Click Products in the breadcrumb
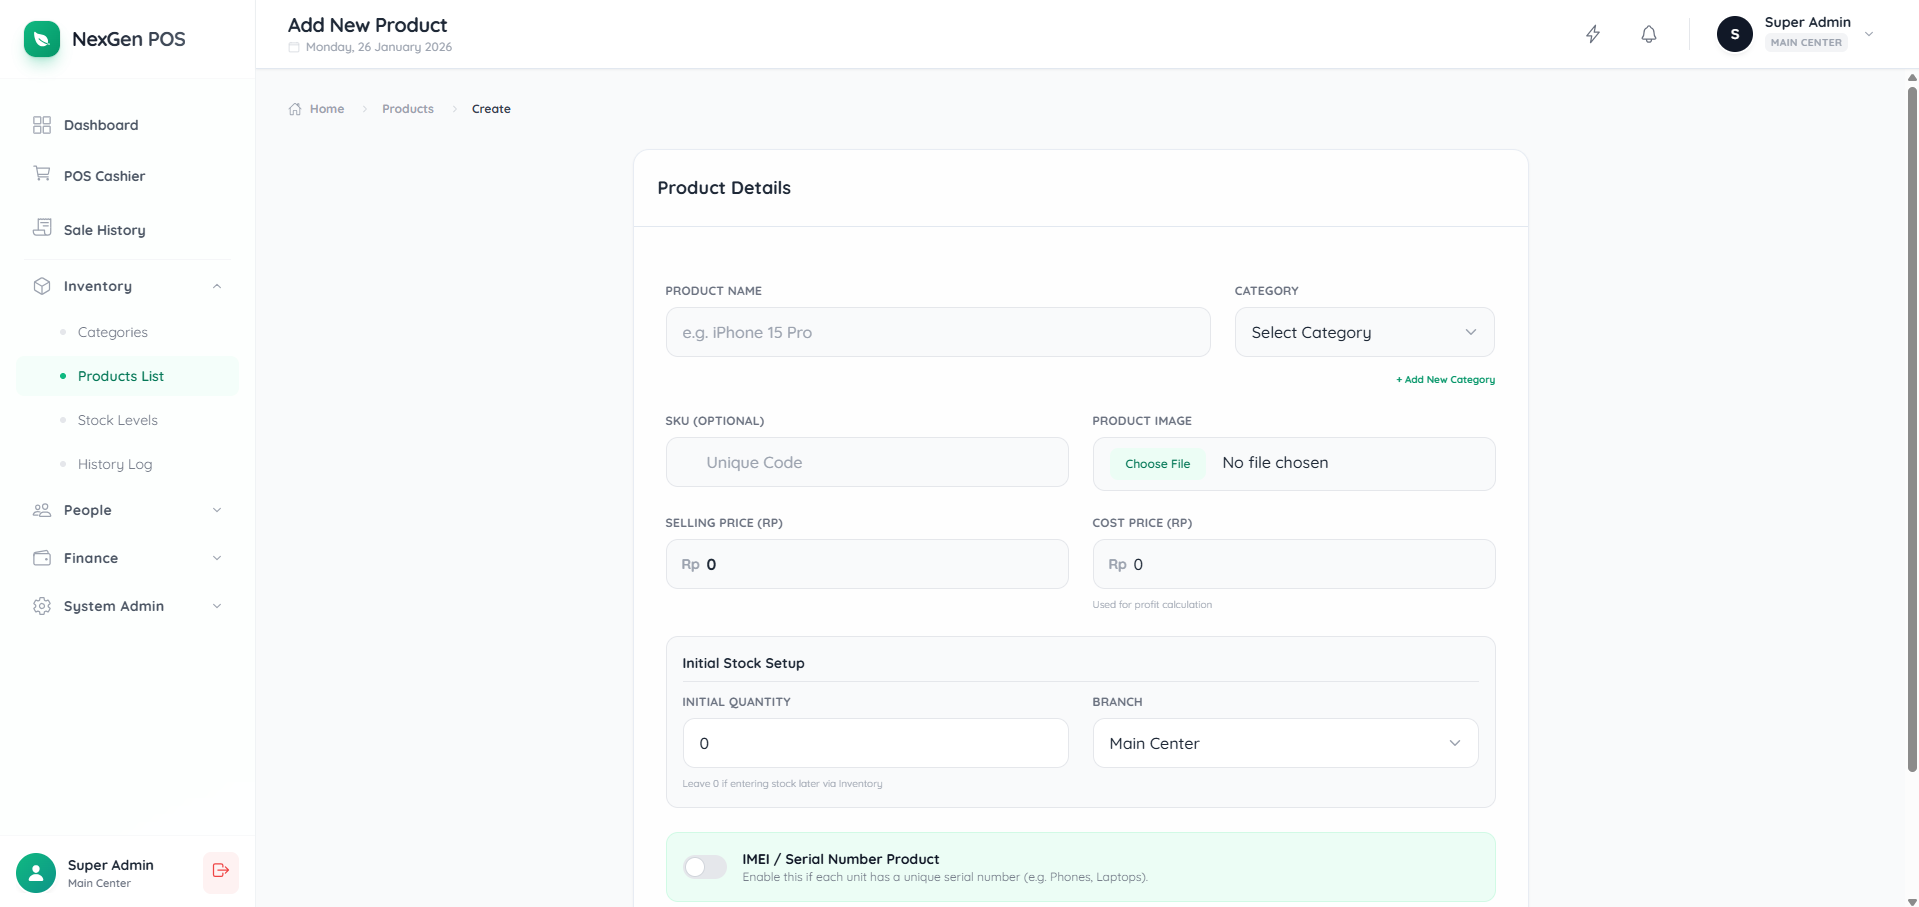The image size is (1919, 907). [407, 108]
